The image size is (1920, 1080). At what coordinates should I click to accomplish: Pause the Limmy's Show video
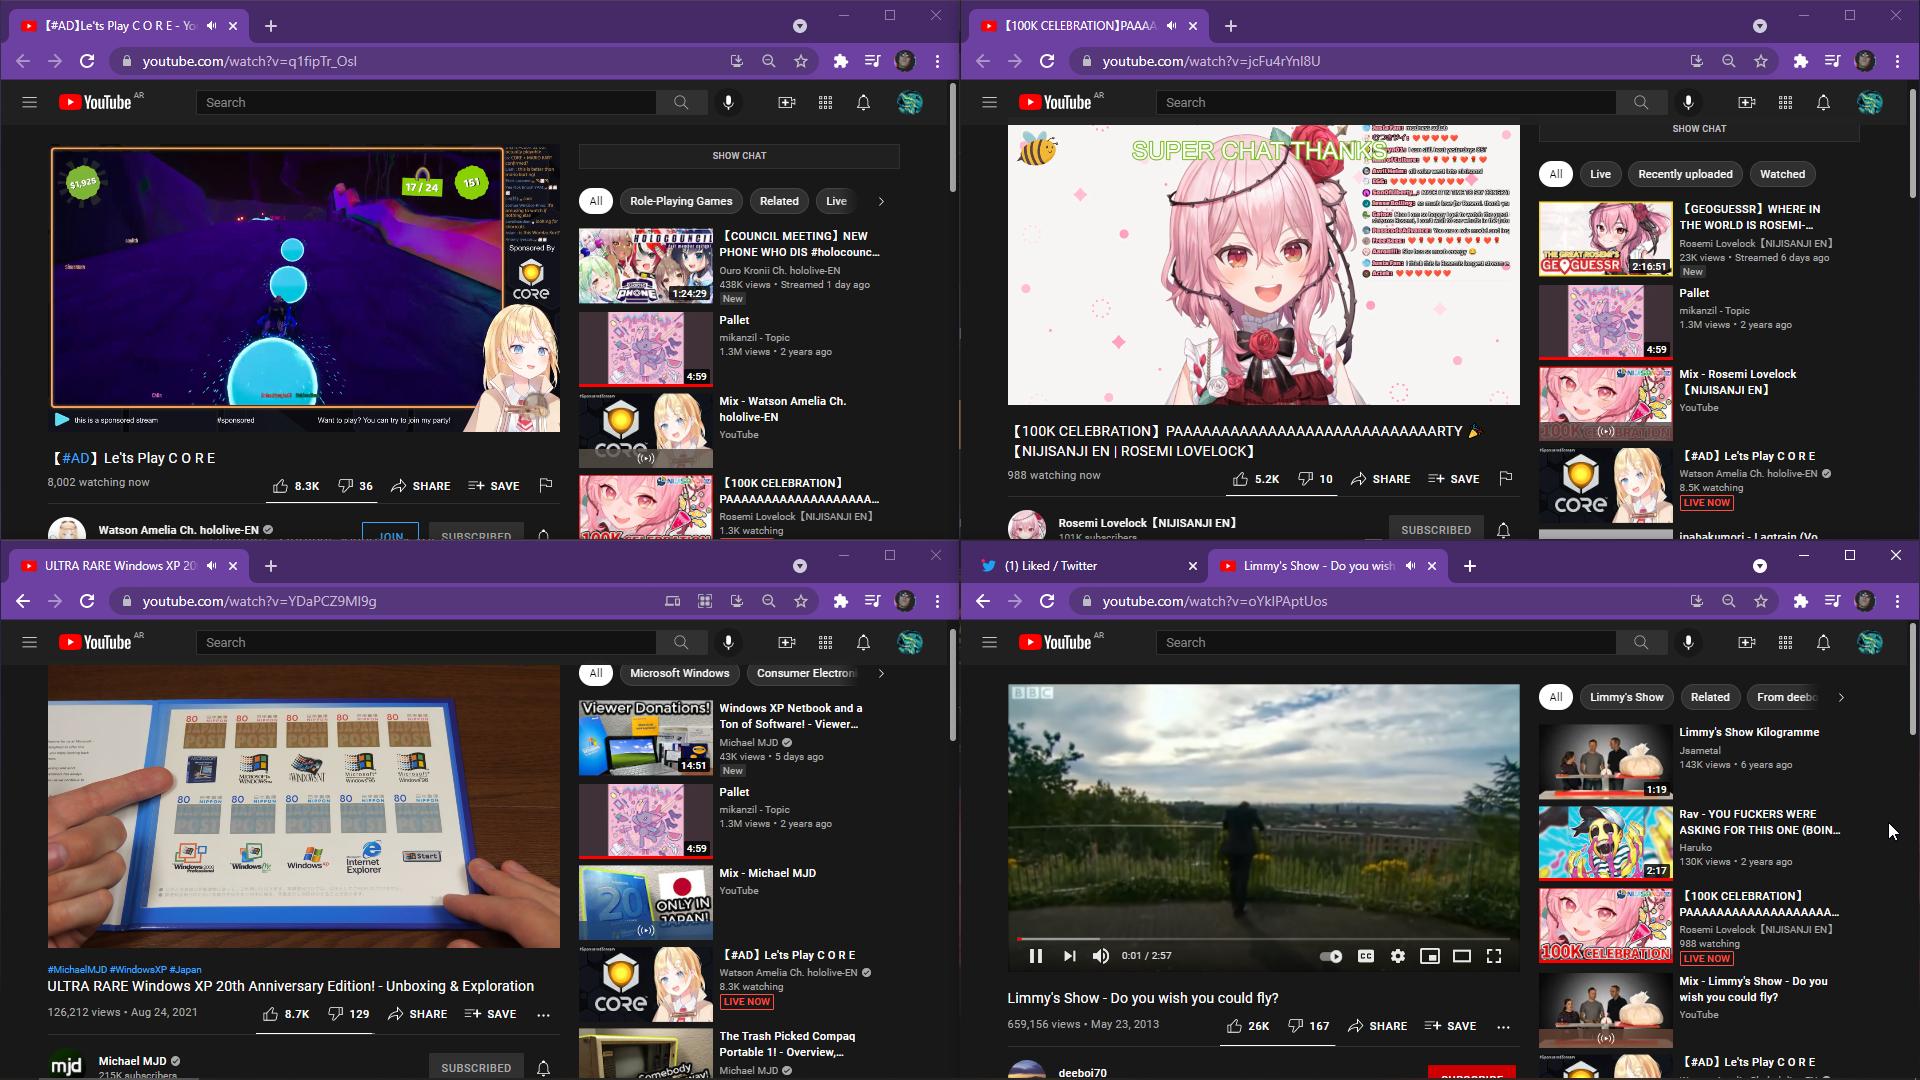tap(1036, 956)
